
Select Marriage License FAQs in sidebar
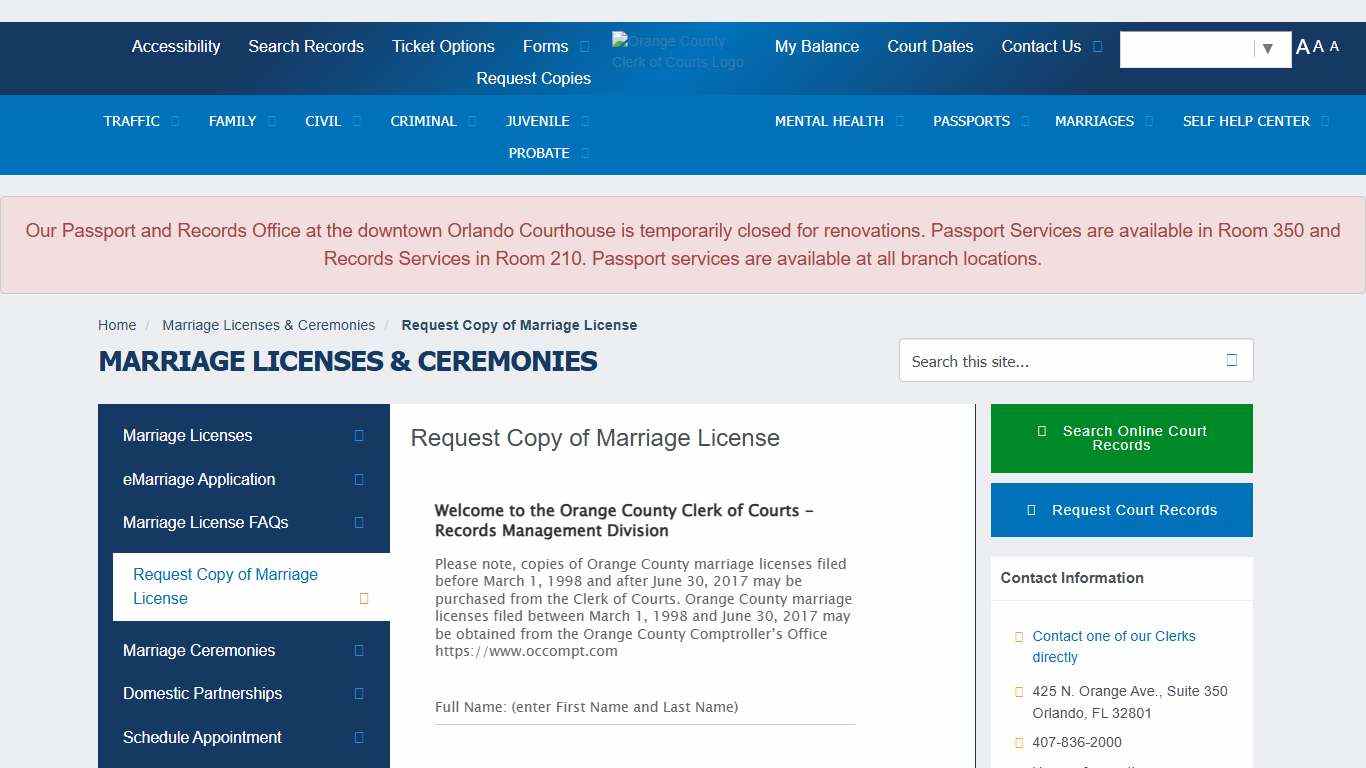pos(206,523)
